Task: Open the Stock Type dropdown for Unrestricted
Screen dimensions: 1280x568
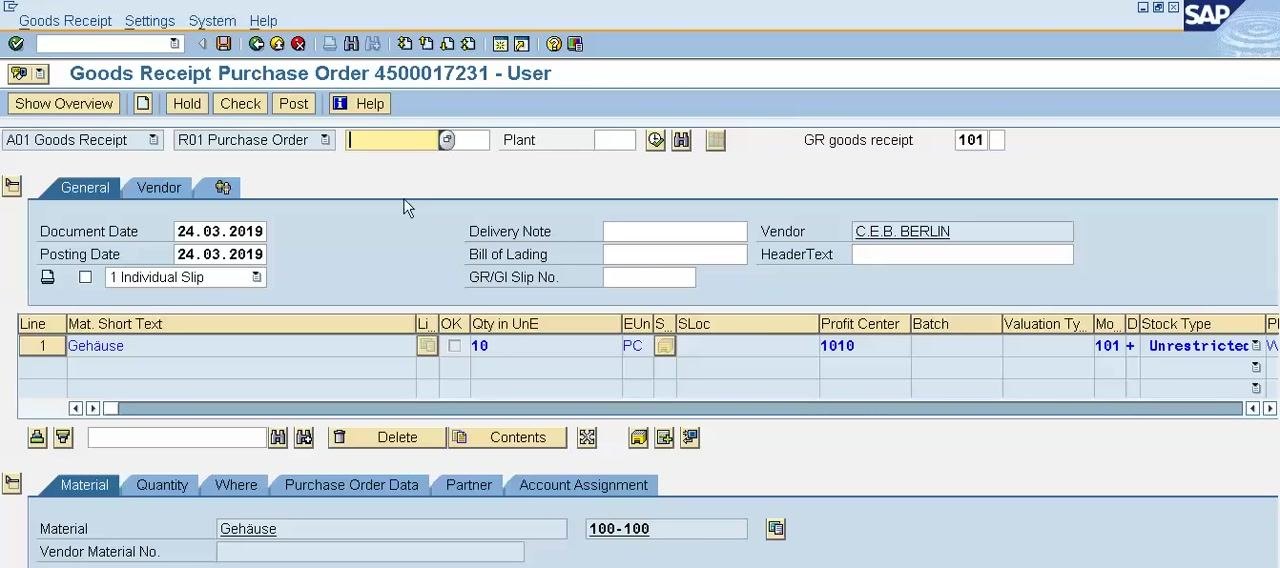Action: 1256,346
